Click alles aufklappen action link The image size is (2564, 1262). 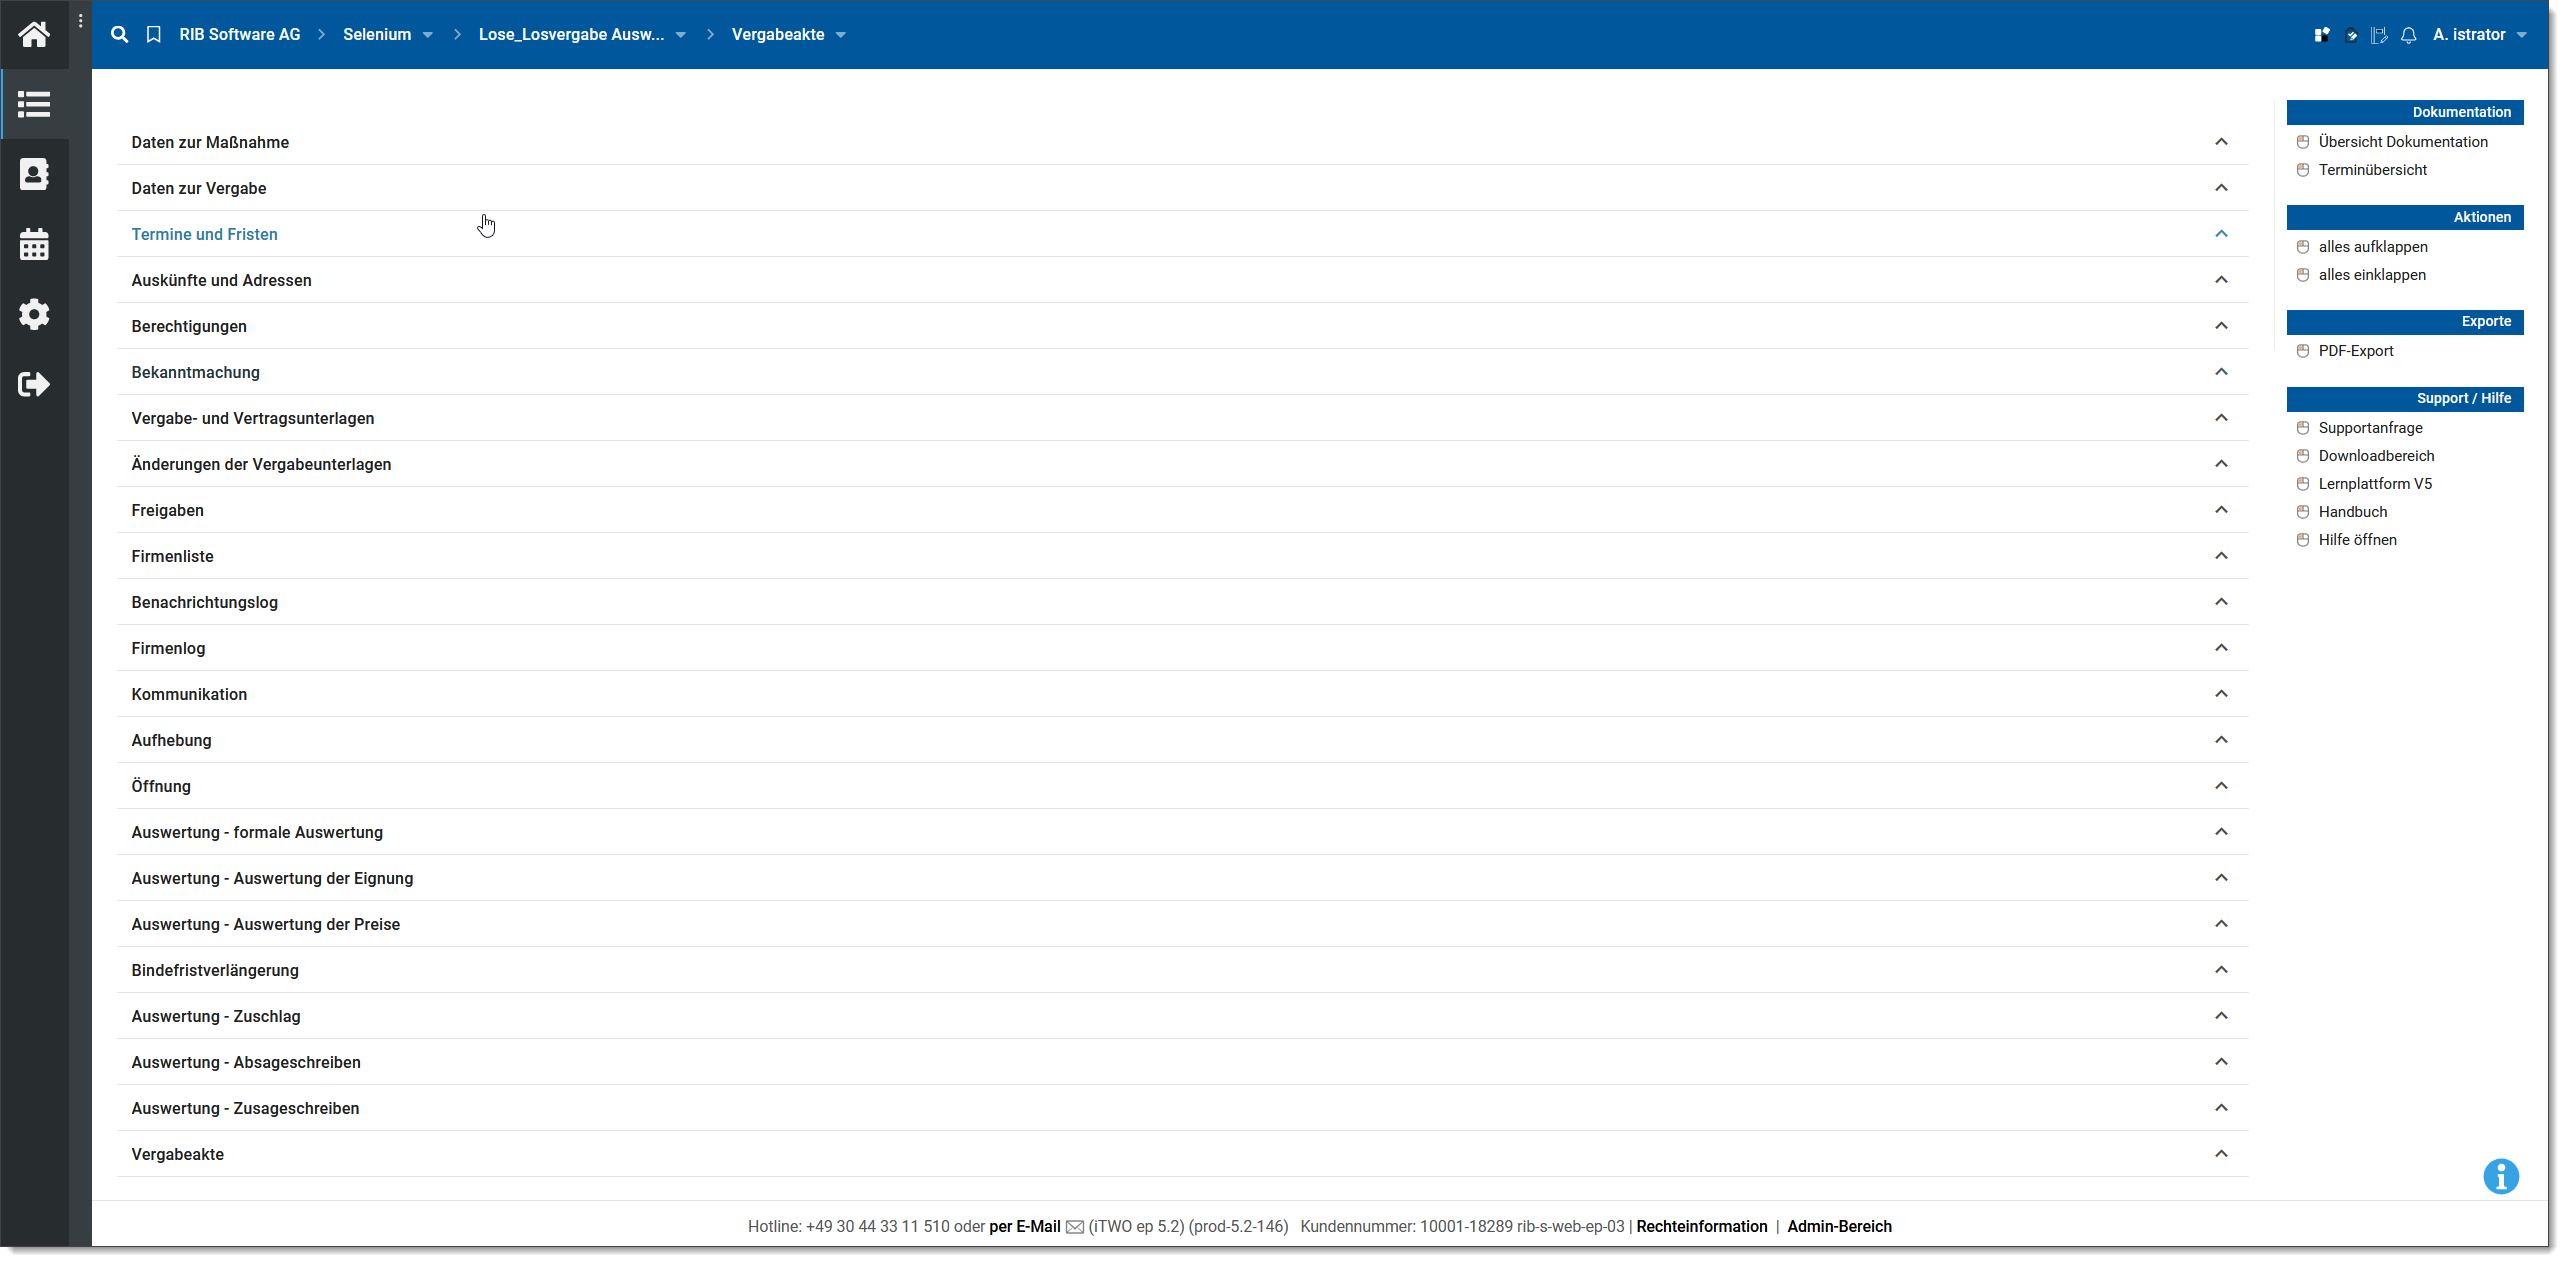[x=2372, y=247]
